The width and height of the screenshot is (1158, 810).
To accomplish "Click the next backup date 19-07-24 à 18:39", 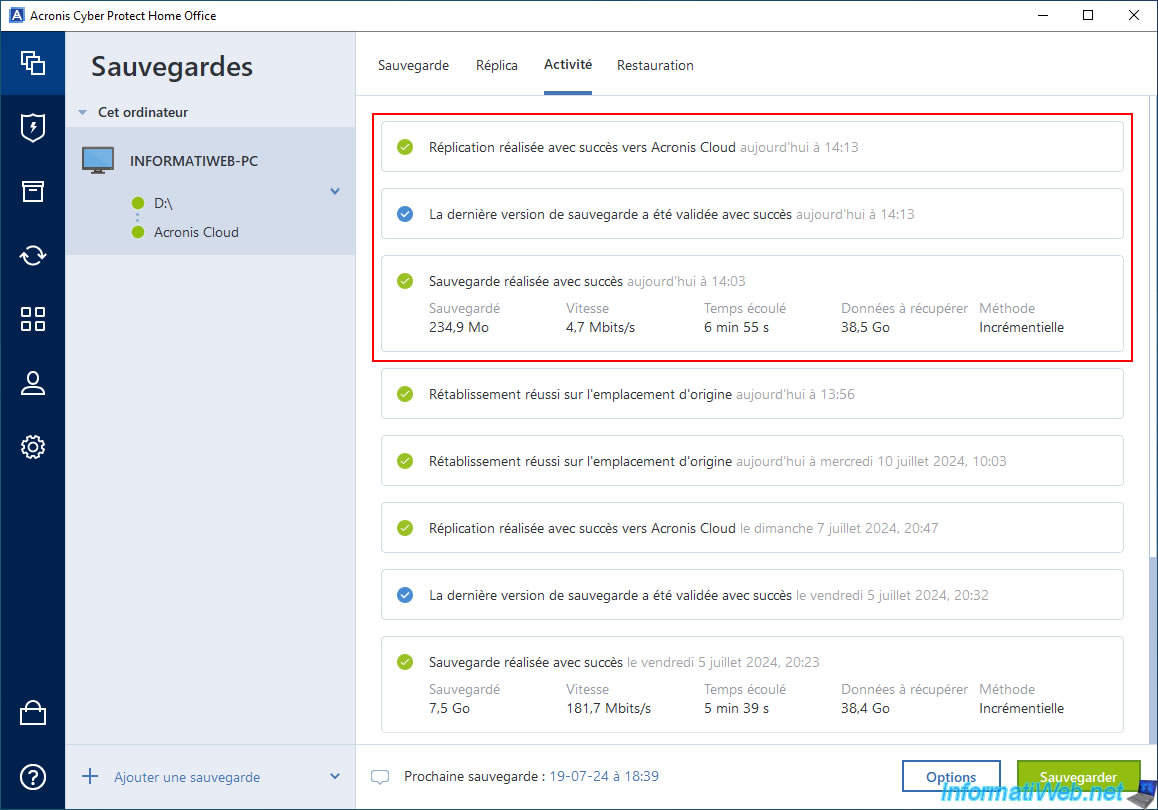I will coord(604,776).
